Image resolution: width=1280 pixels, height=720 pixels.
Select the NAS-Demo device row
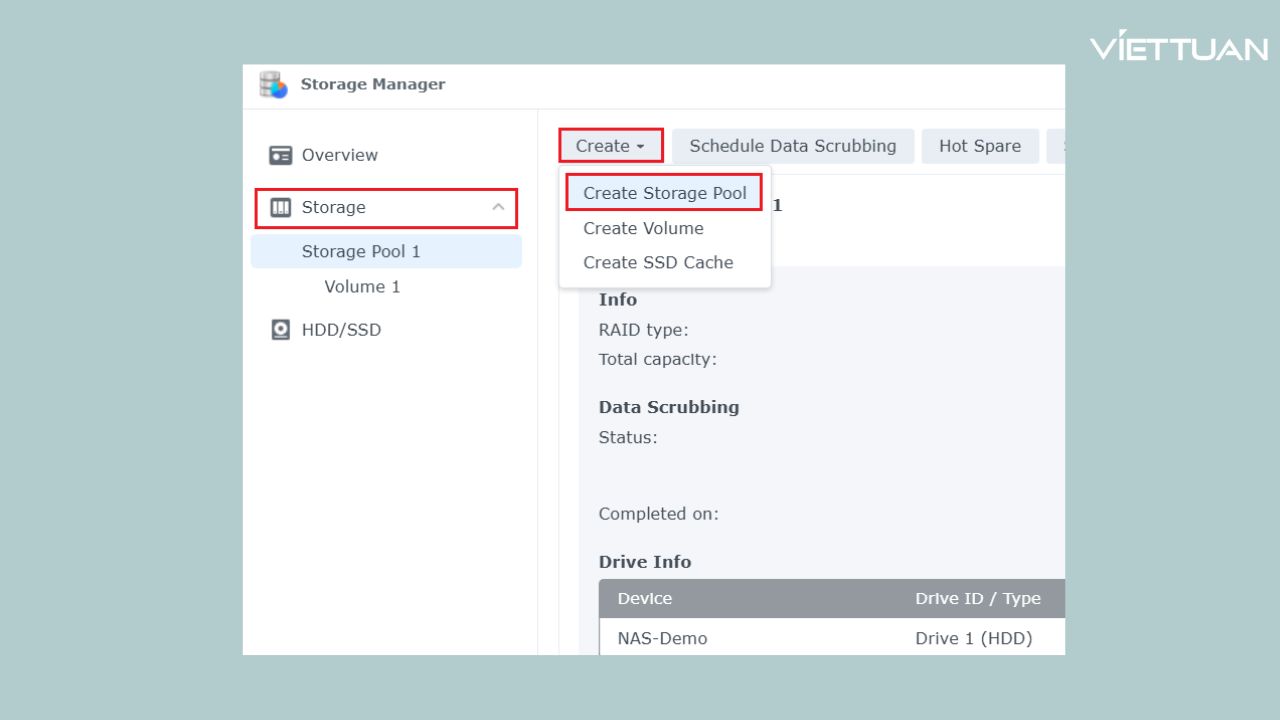[x=662, y=638]
